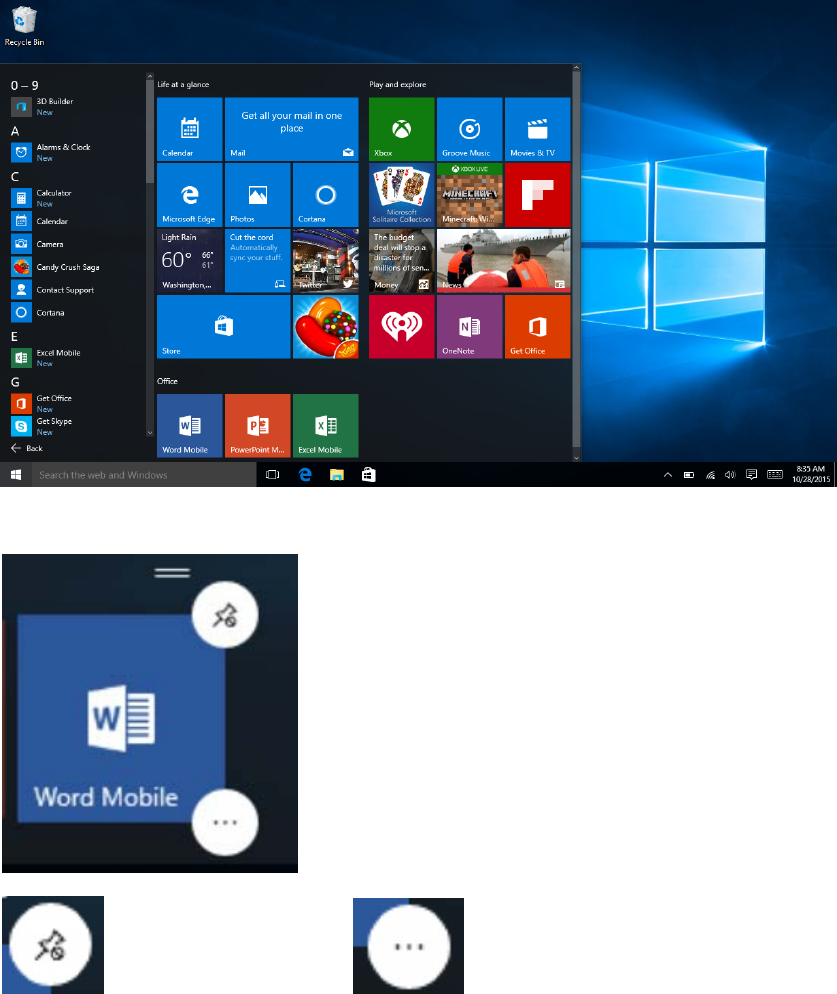837x994 pixels.
Task: Open the Store tile
Action: coord(224,326)
